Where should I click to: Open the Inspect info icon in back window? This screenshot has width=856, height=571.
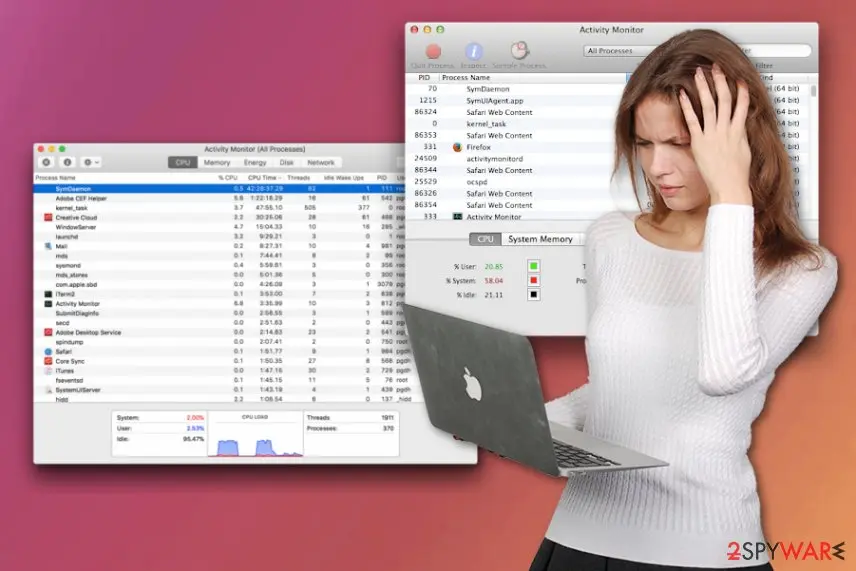click(x=473, y=51)
